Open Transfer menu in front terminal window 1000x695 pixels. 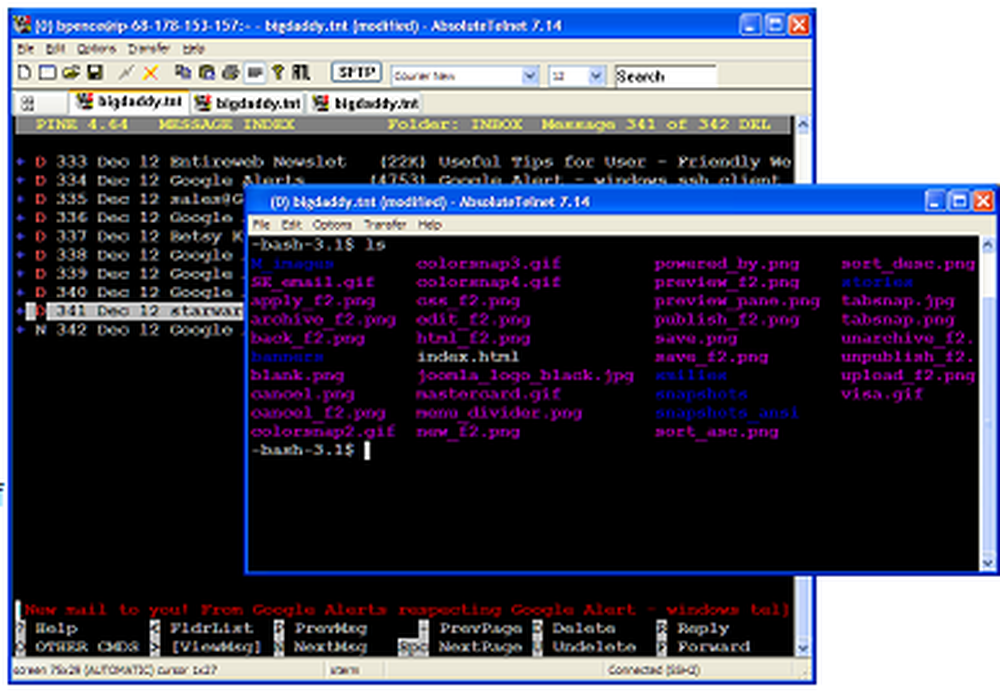coord(385,224)
